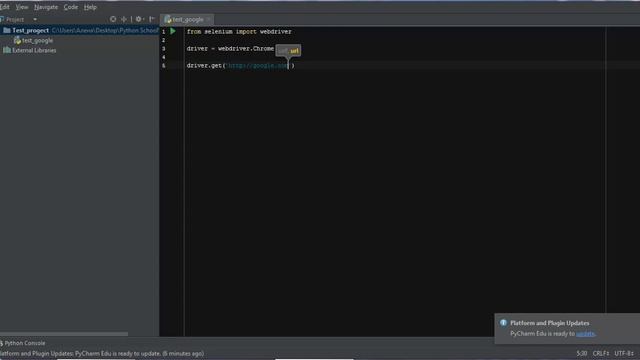Click the External Libraries icon
The width and height of the screenshot is (640, 360).
(7, 50)
